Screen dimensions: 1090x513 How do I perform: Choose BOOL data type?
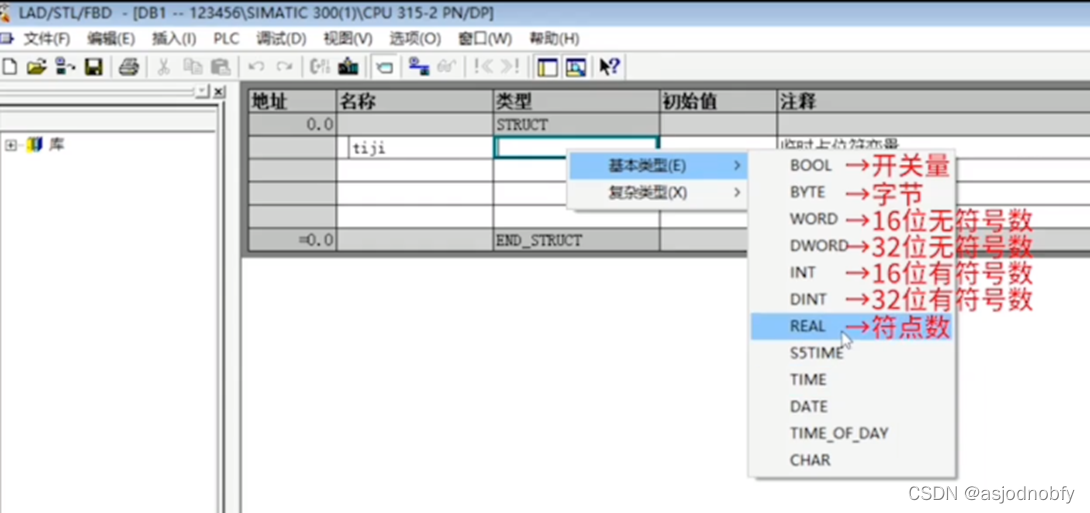coord(811,165)
